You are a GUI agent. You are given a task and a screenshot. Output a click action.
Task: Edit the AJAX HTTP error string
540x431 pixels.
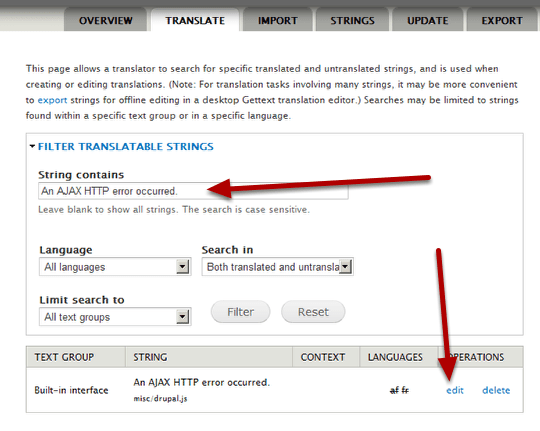tap(455, 390)
